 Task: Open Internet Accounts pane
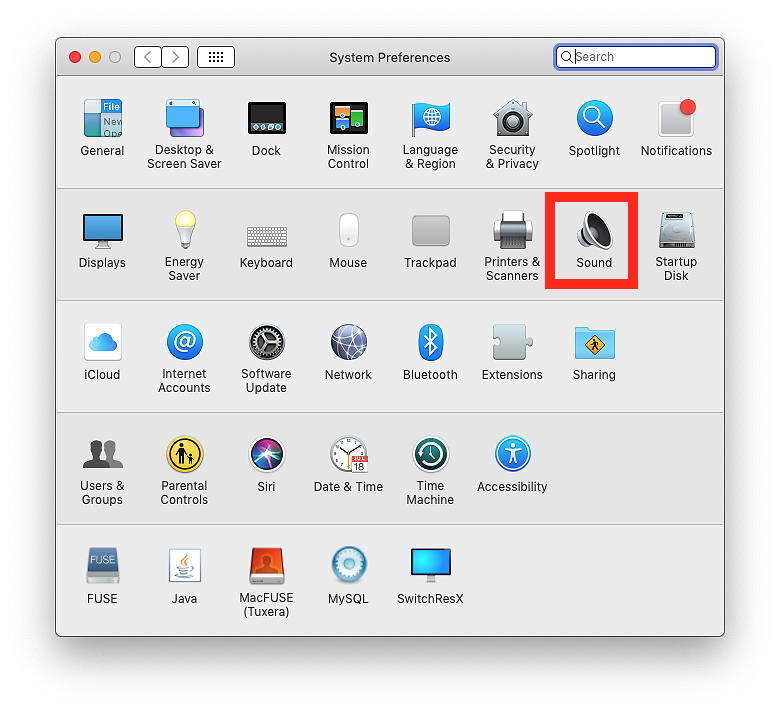coord(184,358)
